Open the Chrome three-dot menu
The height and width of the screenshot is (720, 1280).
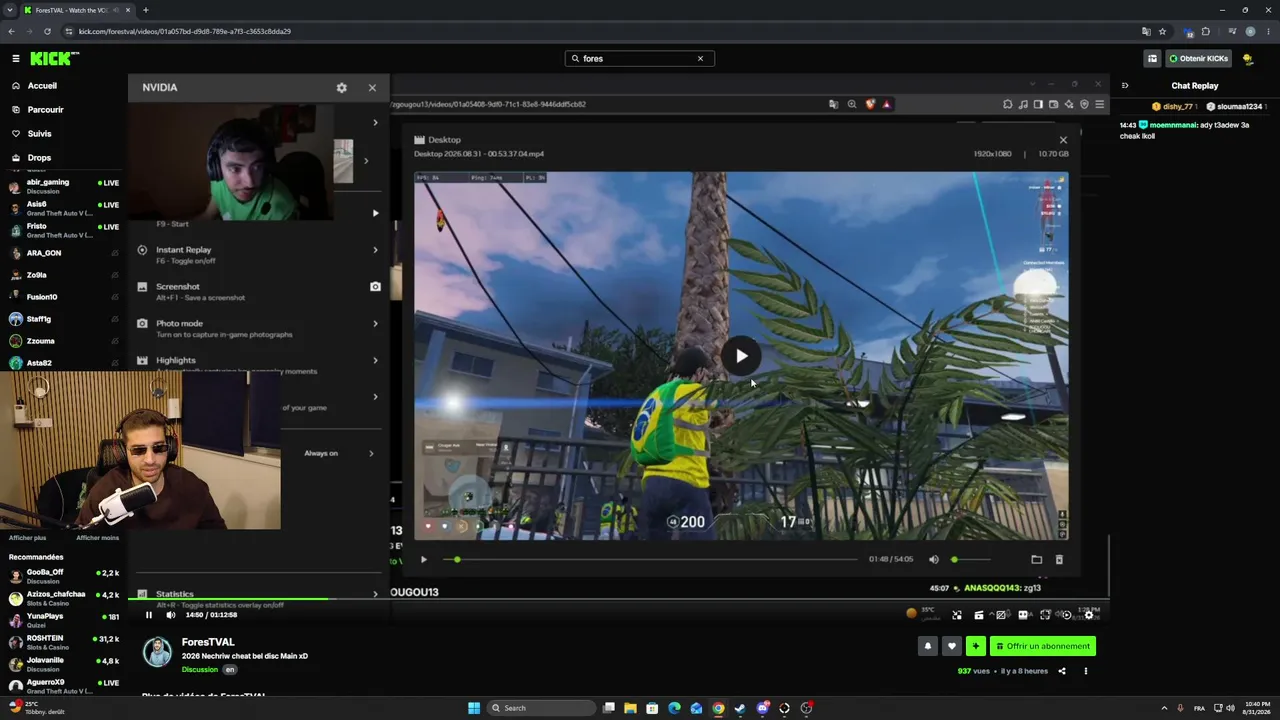tap(1268, 31)
